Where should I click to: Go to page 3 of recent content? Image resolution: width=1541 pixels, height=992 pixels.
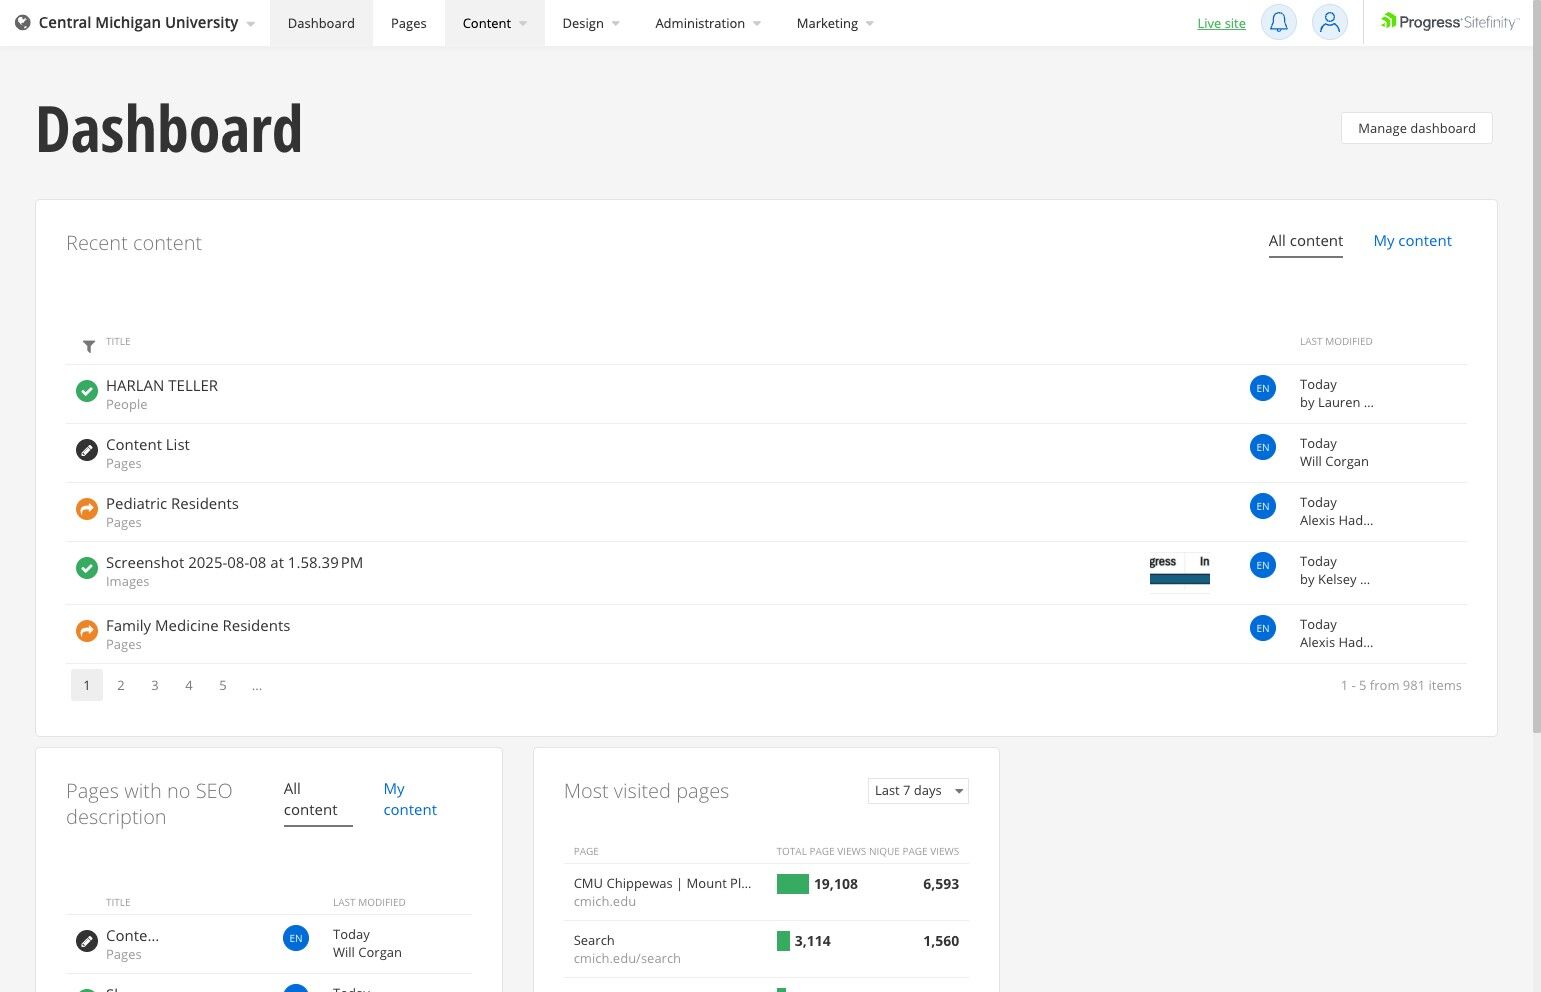[155, 685]
